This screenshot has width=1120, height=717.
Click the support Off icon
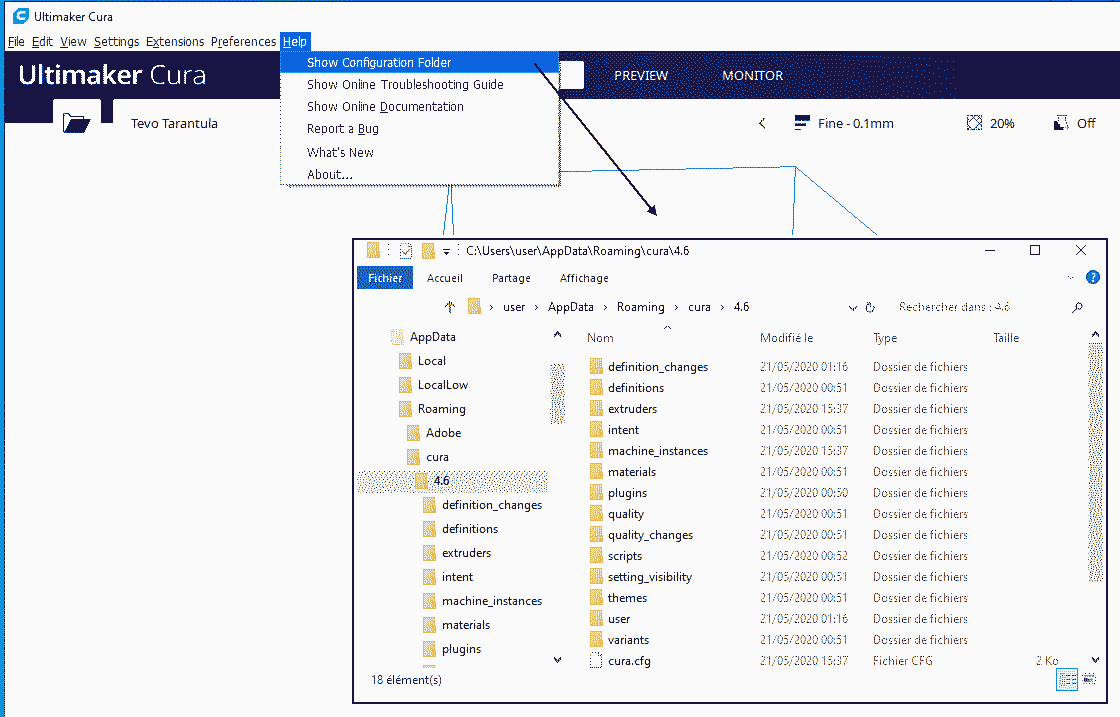point(1061,123)
